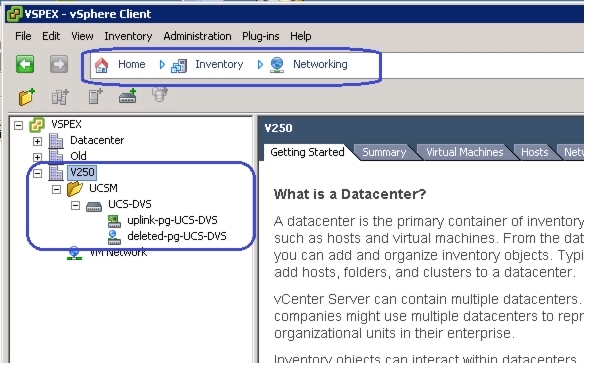The image size is (593, 375).
Task: Open the arrow after Home in breadcrumb
Action: point(162,65)
